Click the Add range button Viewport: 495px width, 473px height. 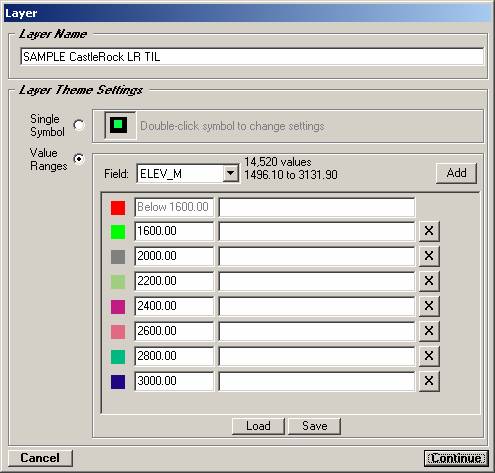pos(456,173)
